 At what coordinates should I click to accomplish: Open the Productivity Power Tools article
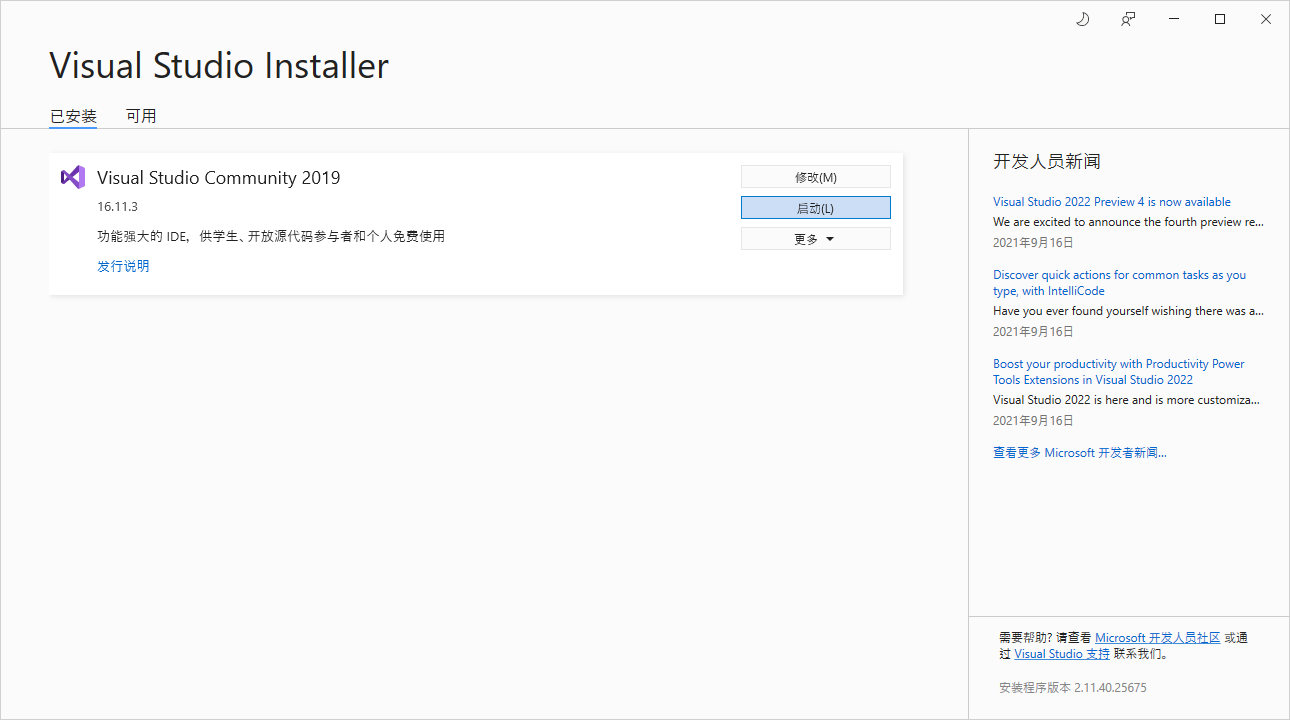pyautogui.click(x=1118, y=371)
